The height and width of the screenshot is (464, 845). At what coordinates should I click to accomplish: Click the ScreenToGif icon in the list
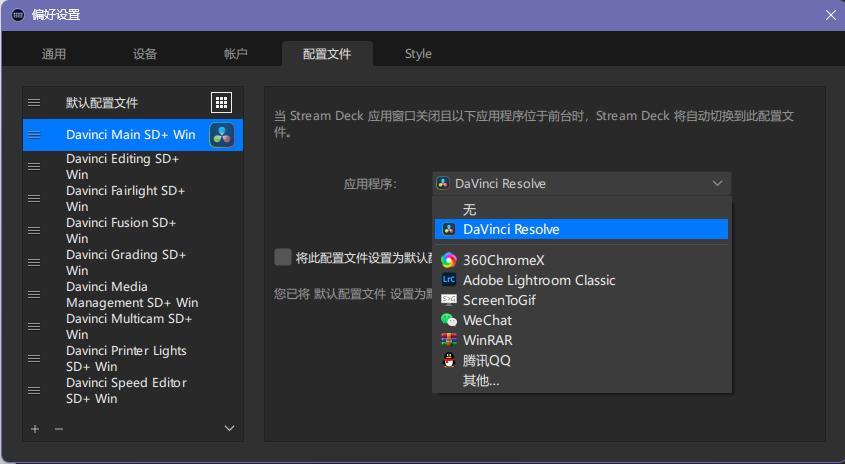tap(449, 300)
